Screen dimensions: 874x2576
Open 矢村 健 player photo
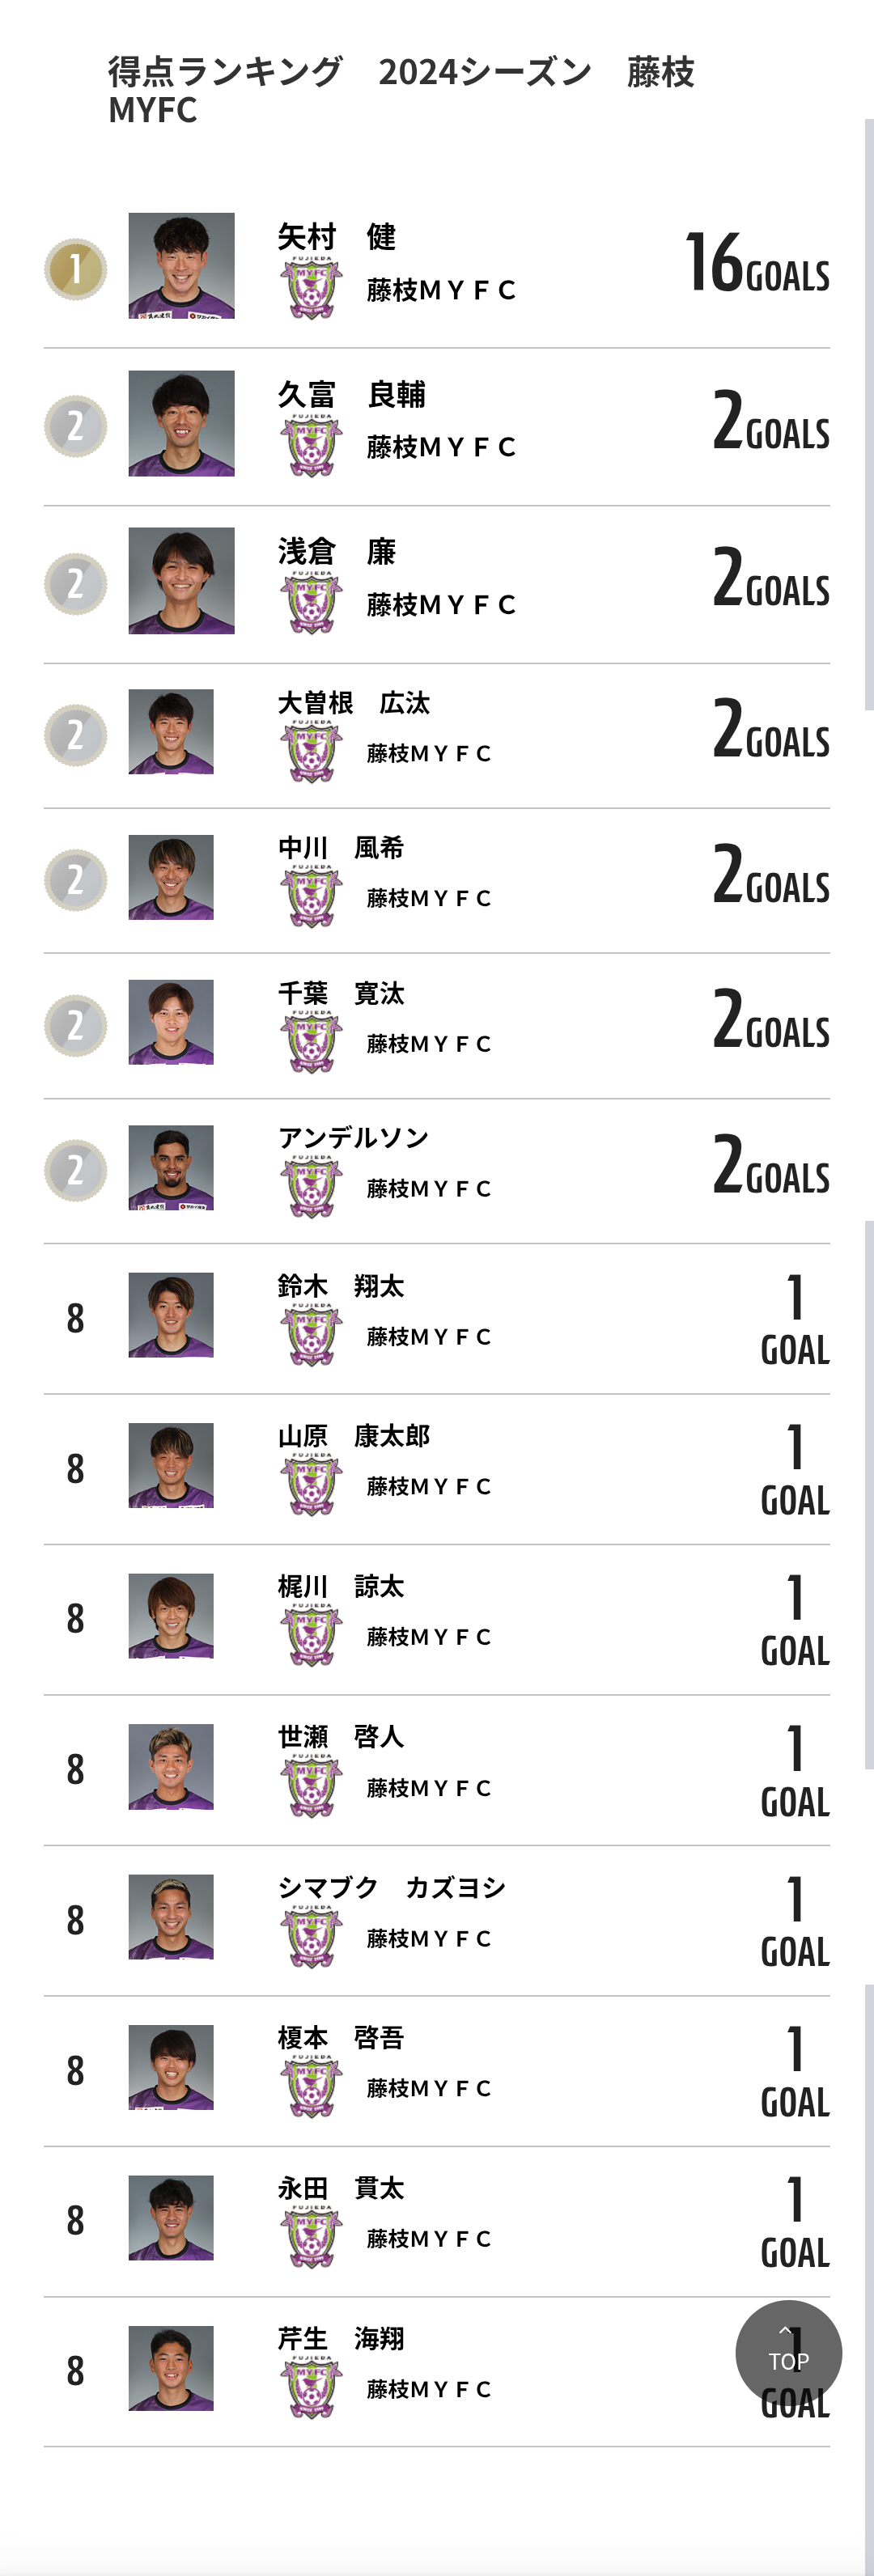181,265
